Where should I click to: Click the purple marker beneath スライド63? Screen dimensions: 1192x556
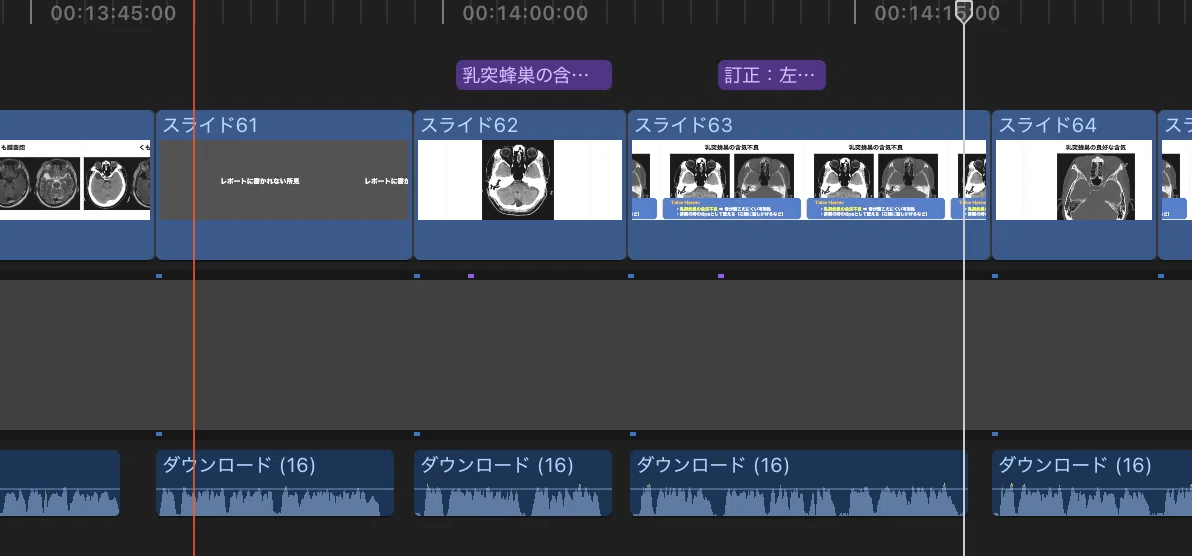tap(721, 275)
